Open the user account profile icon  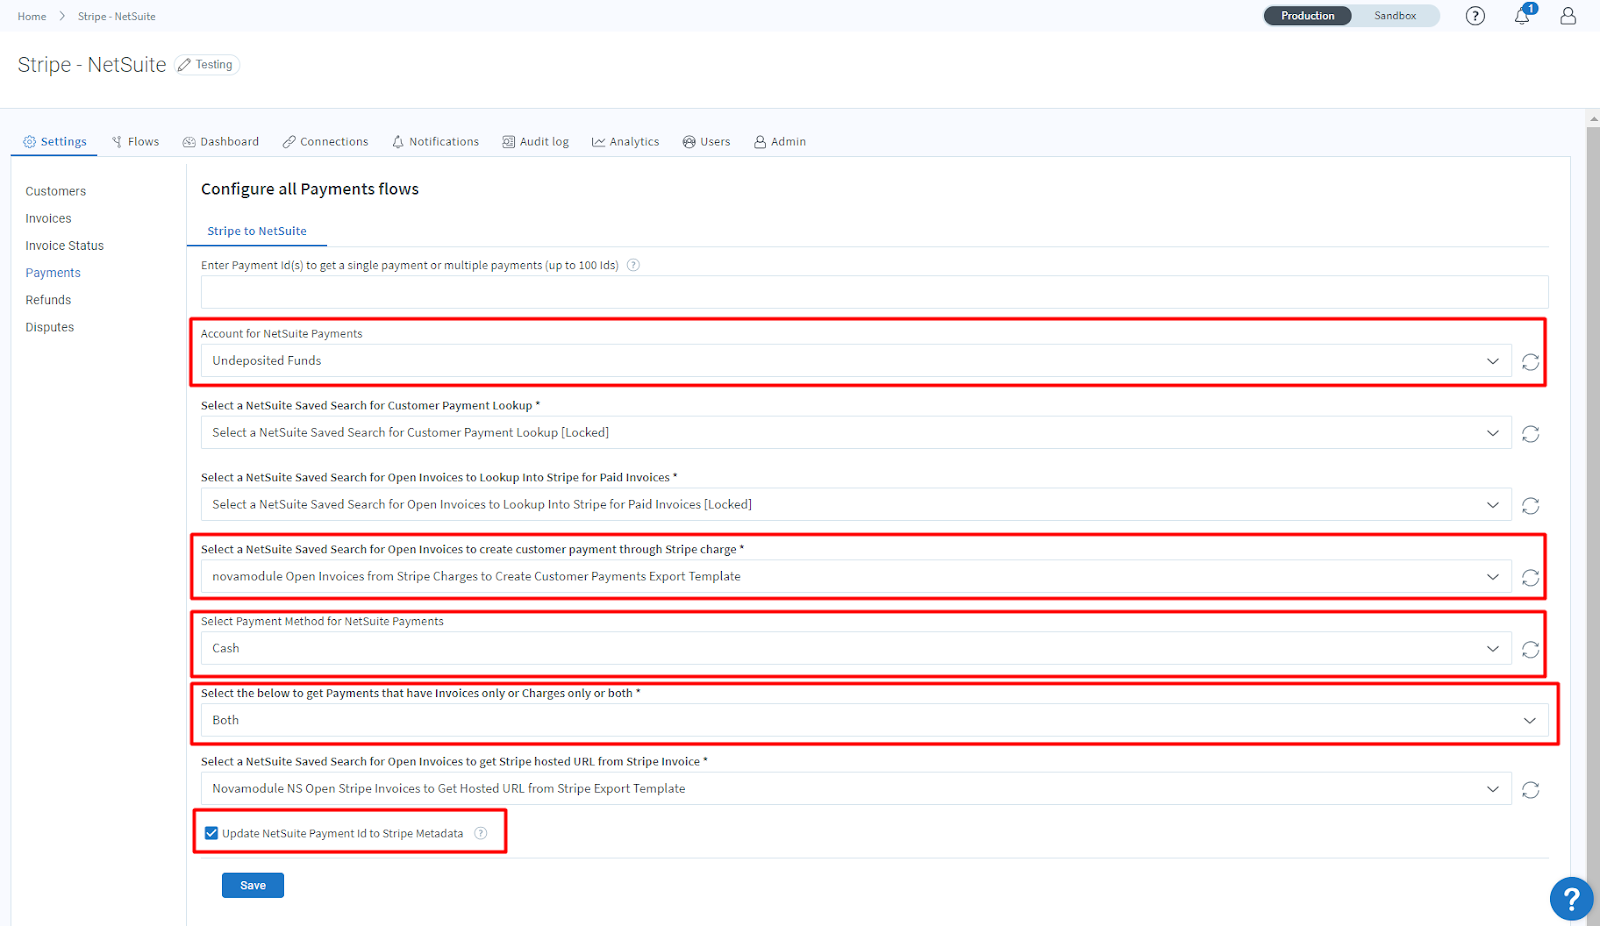[1568, 16]
